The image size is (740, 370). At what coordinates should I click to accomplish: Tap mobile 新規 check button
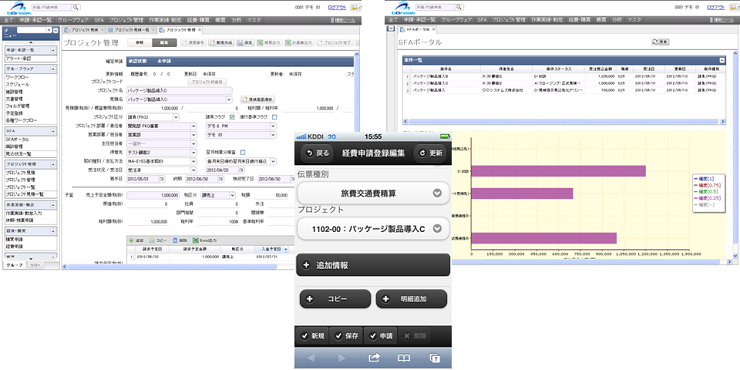pos(312,336)
